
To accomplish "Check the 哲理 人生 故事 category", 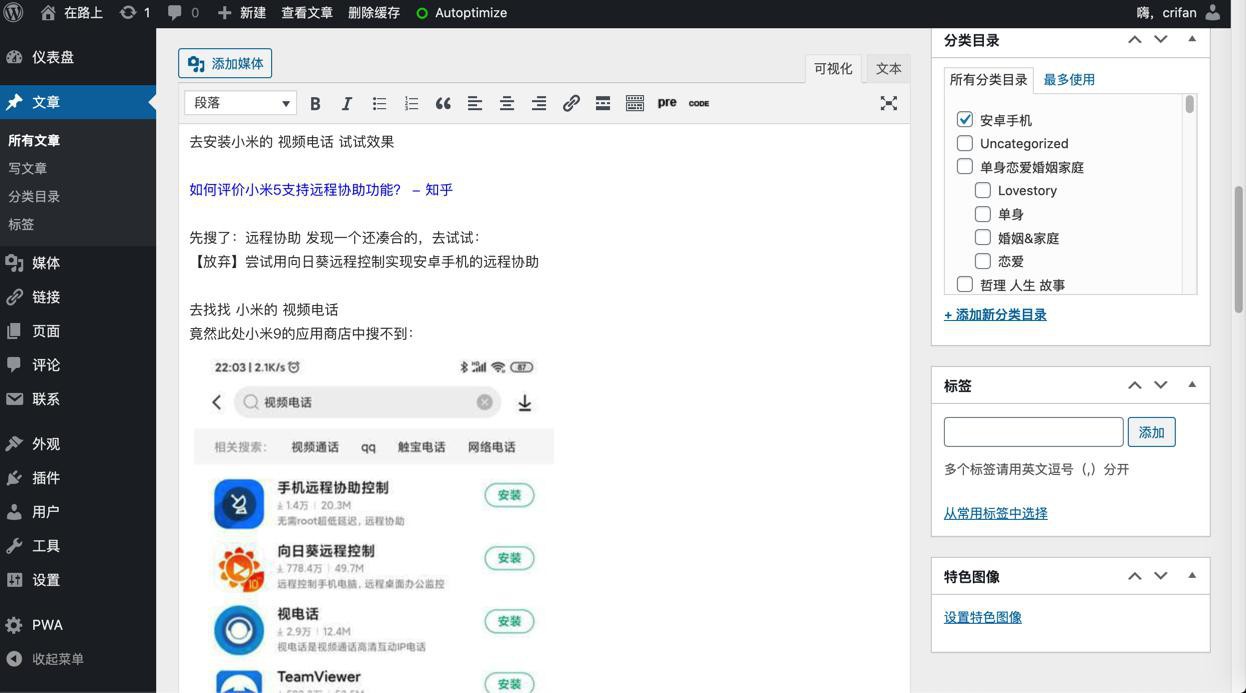I will [x=965, y=284].
